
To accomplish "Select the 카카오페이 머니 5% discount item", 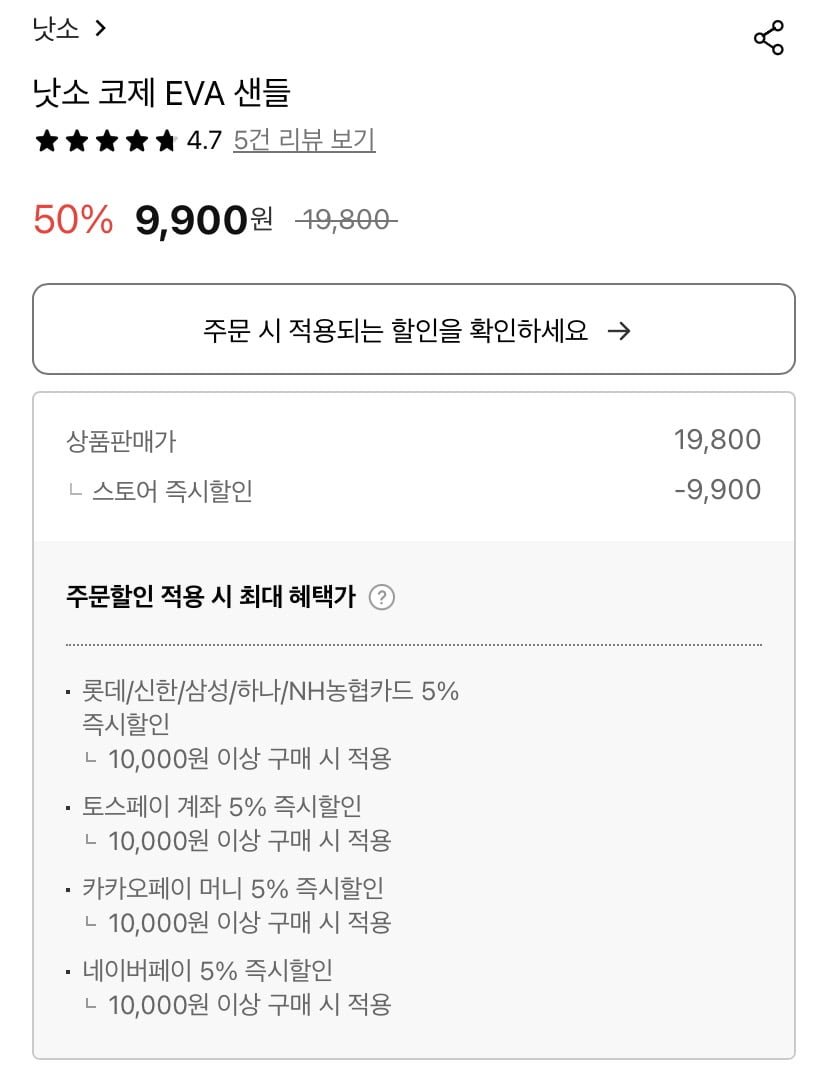I will 233,888.
